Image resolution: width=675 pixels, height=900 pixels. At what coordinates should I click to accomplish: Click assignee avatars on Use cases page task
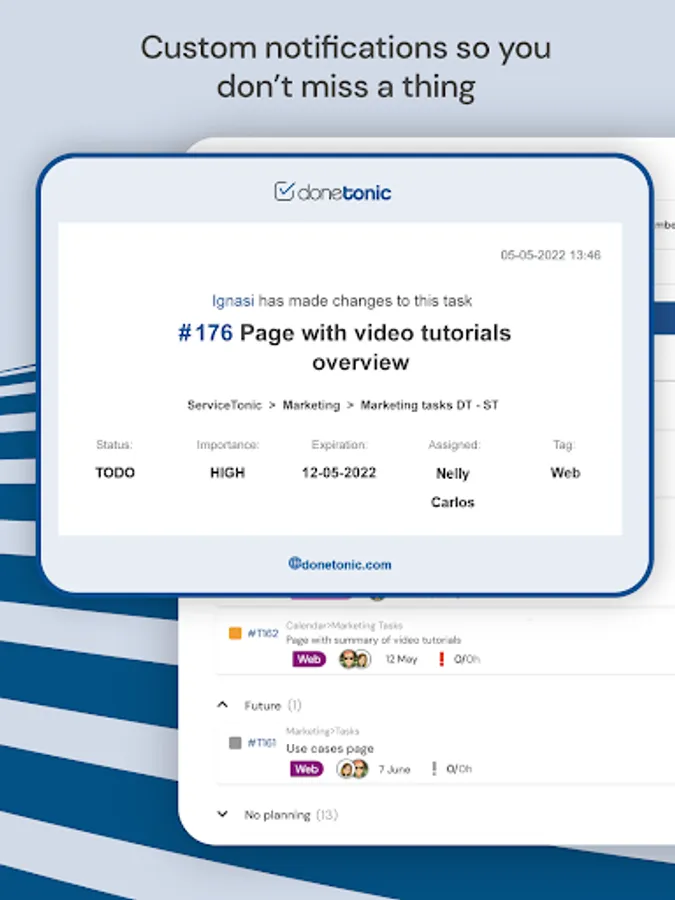pyautogui.click(x=352, y=769)
